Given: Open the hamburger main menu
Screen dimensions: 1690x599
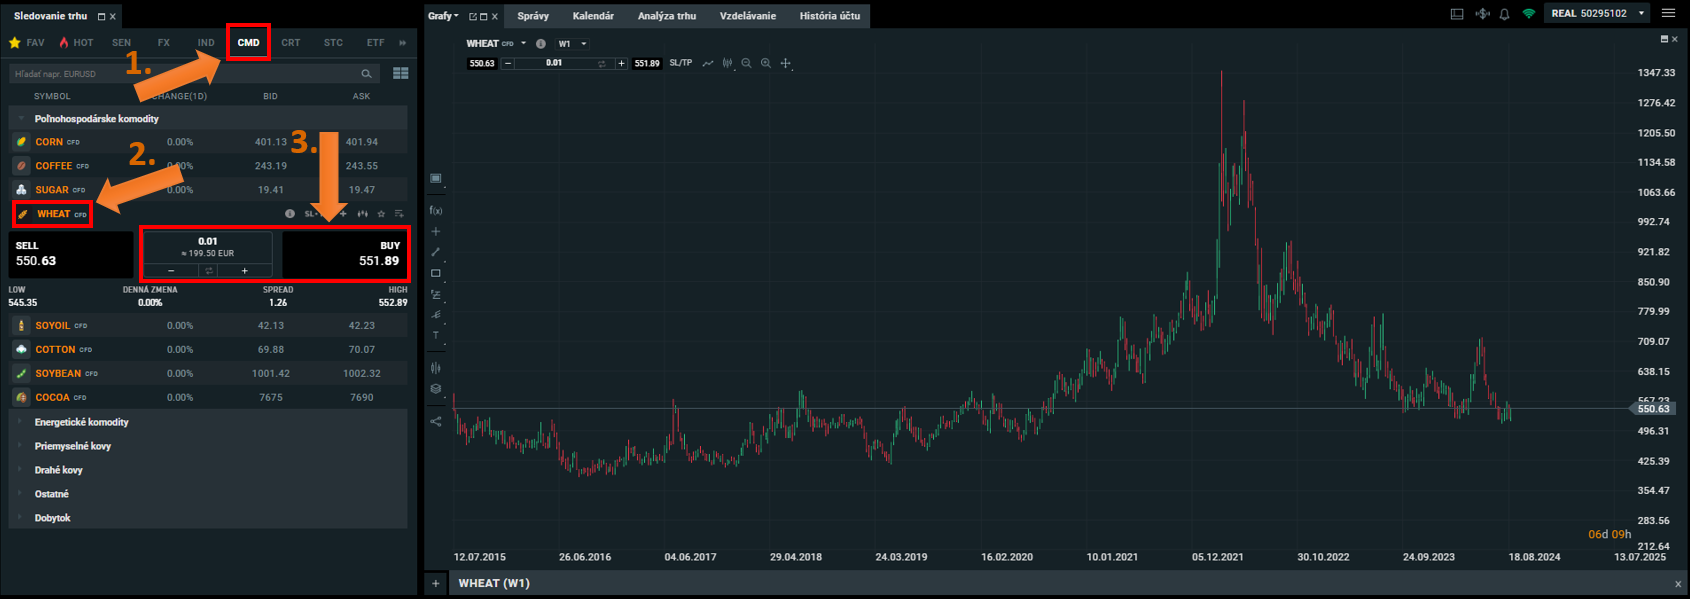Looking at the screenshot, I should click(x=1668, y=13).
